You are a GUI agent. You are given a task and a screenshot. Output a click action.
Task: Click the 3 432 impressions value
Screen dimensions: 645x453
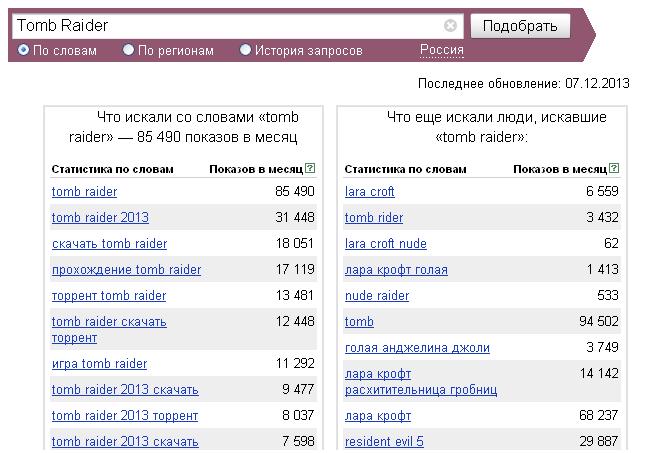(x=602, y=217)
